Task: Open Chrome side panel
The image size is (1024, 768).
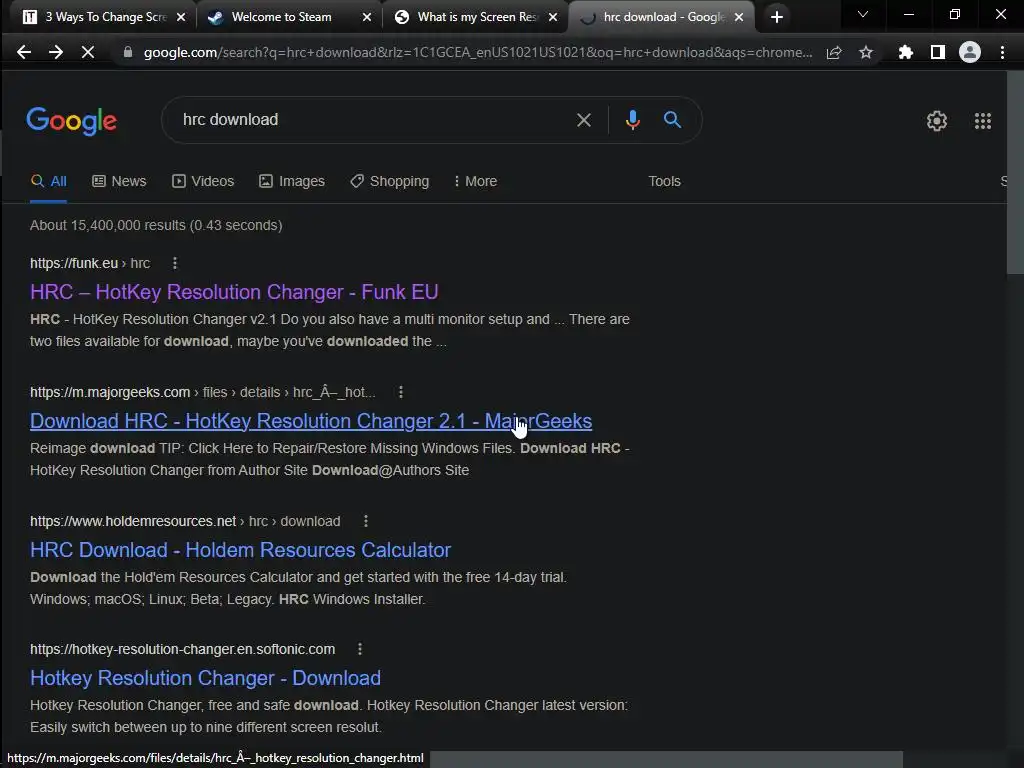Action: point(938,52)
